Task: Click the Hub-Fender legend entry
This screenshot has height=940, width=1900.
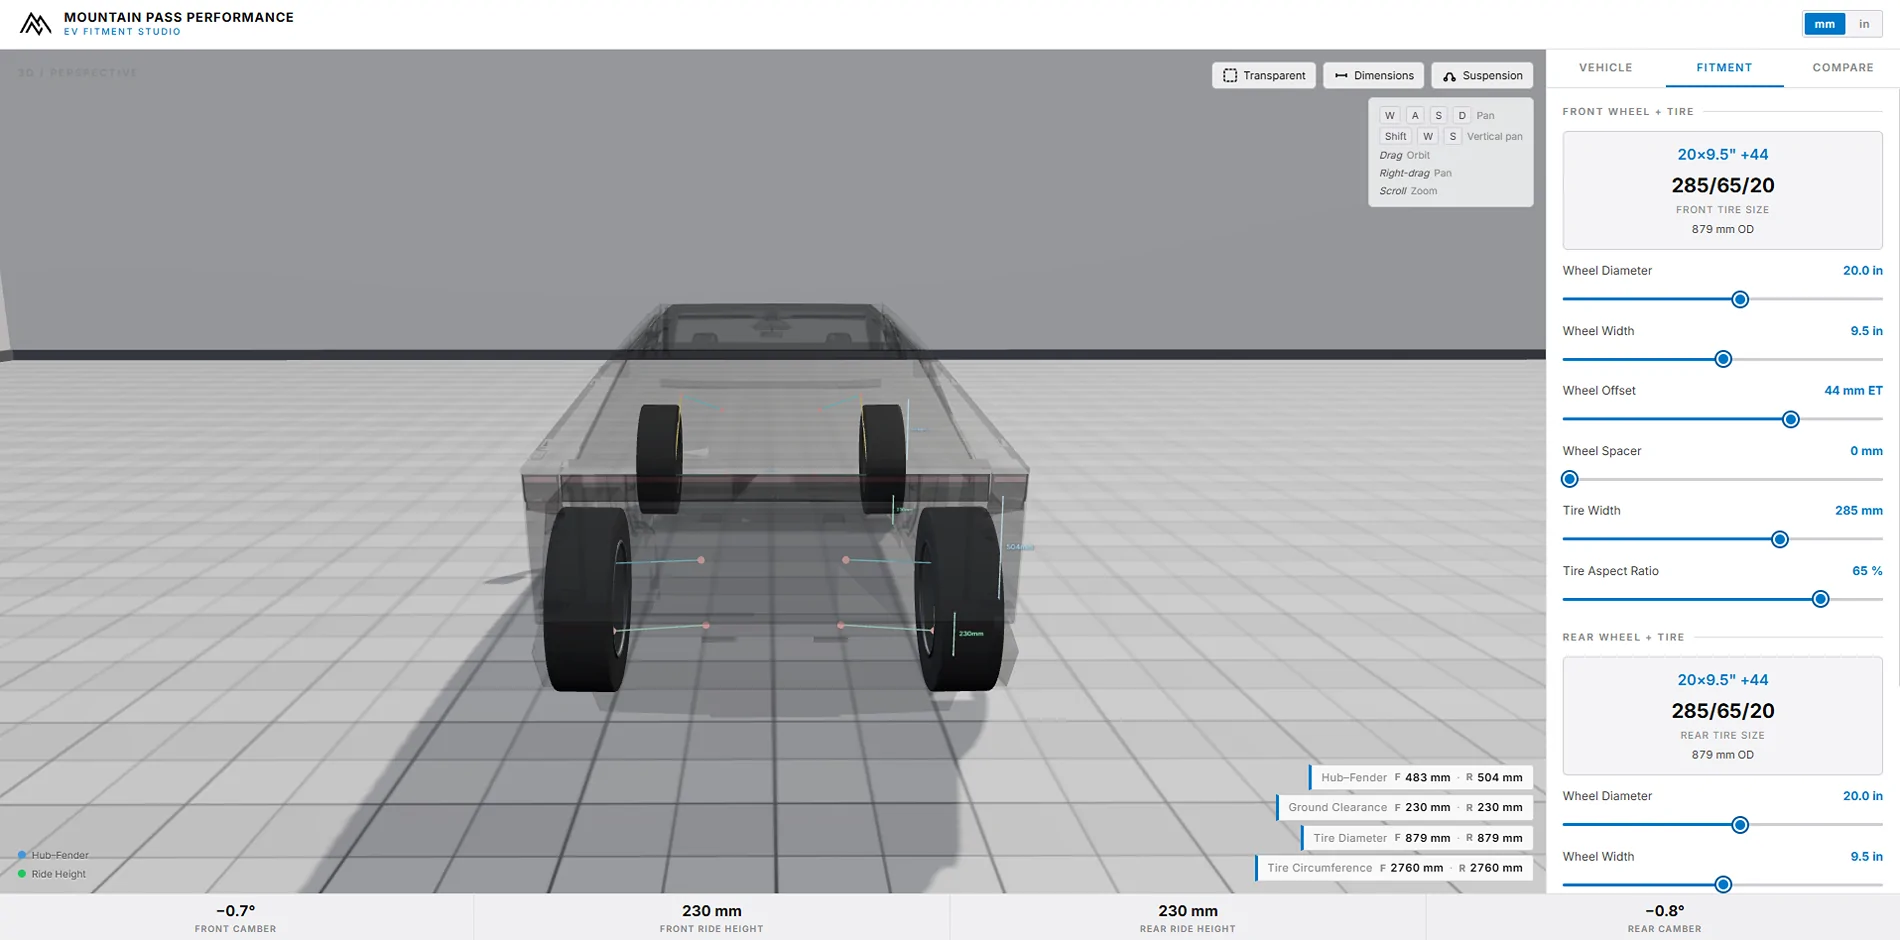Action: (53, 855)
